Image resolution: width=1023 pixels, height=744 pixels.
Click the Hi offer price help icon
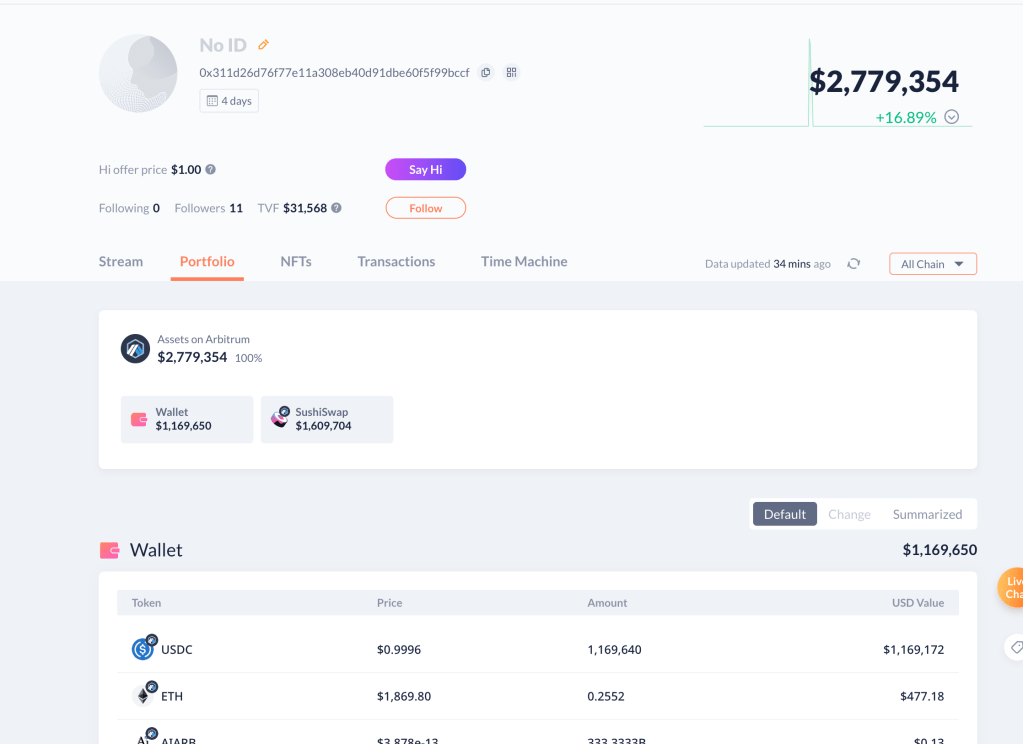211,170
